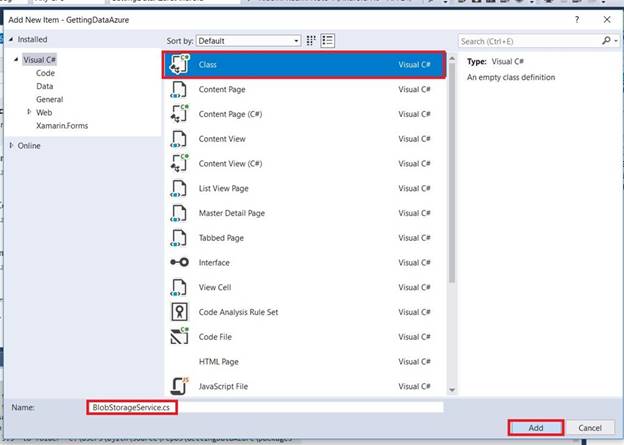Image resolution: width=624 pixels, height=445 pixels.
Task: Select the Code File label
Action: coord(215,337)
